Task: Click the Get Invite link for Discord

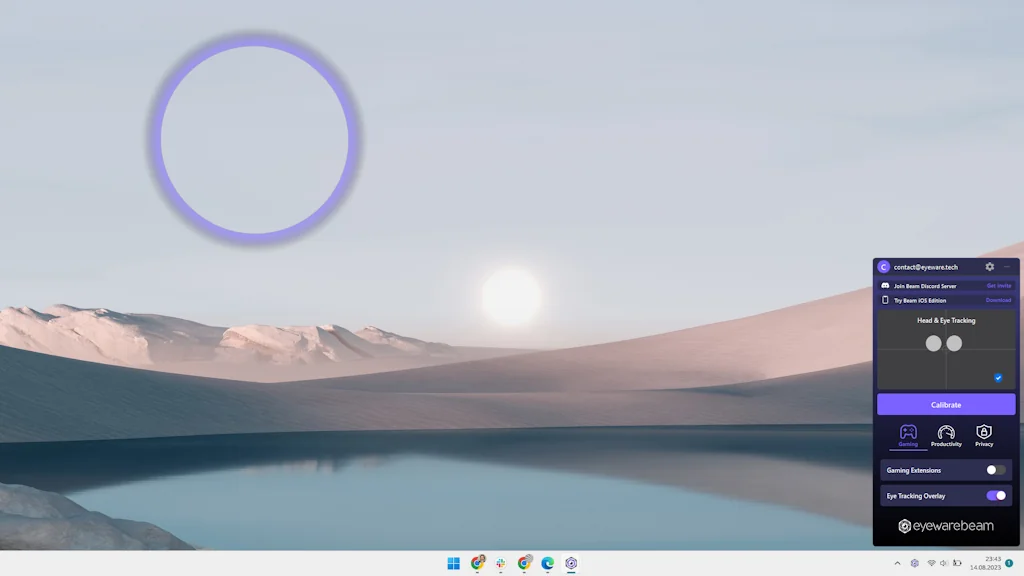Action: click(x=999, y=286)
